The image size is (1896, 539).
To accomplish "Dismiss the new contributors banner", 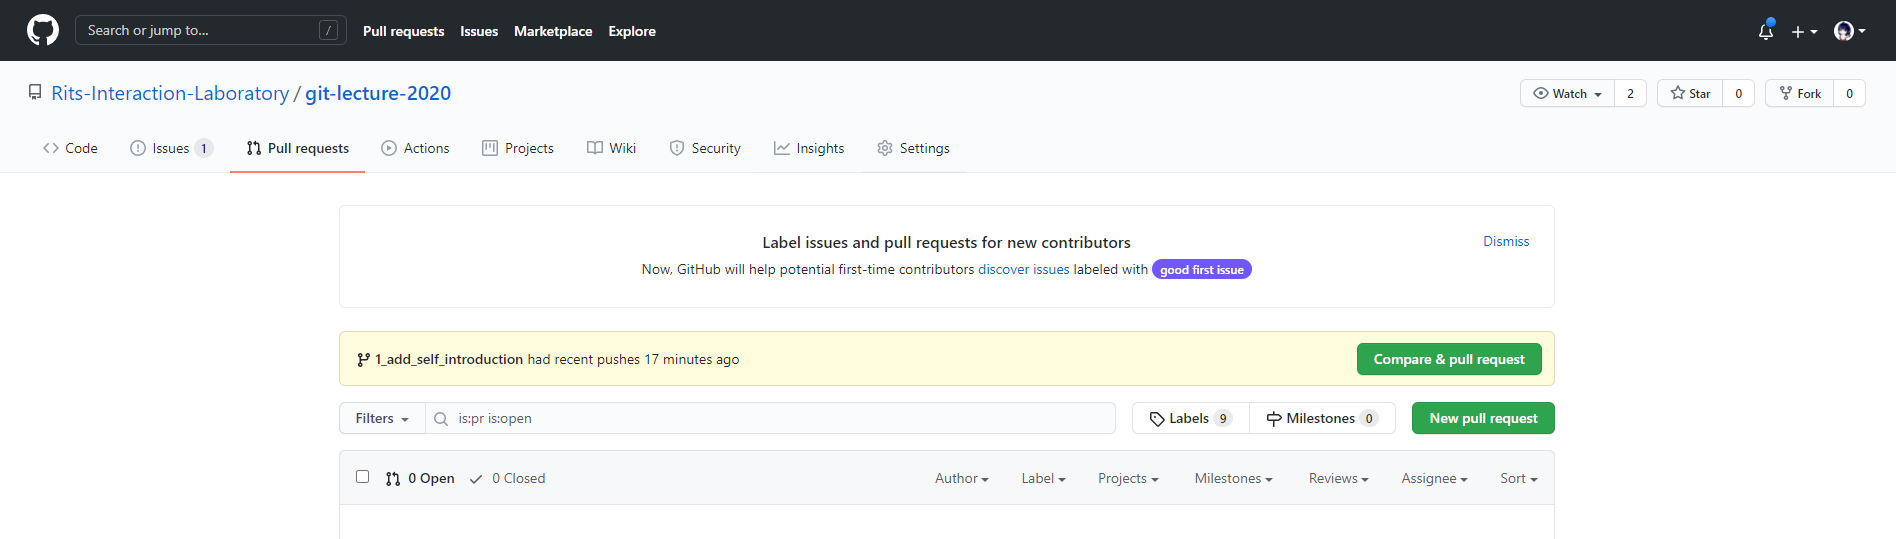I will [1506, 241].
